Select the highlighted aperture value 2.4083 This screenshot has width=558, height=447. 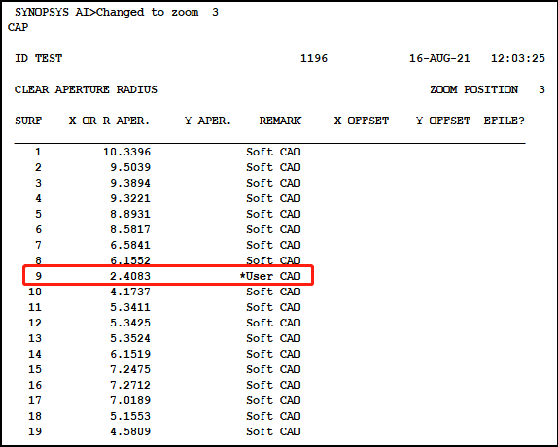tap(130, 276)
